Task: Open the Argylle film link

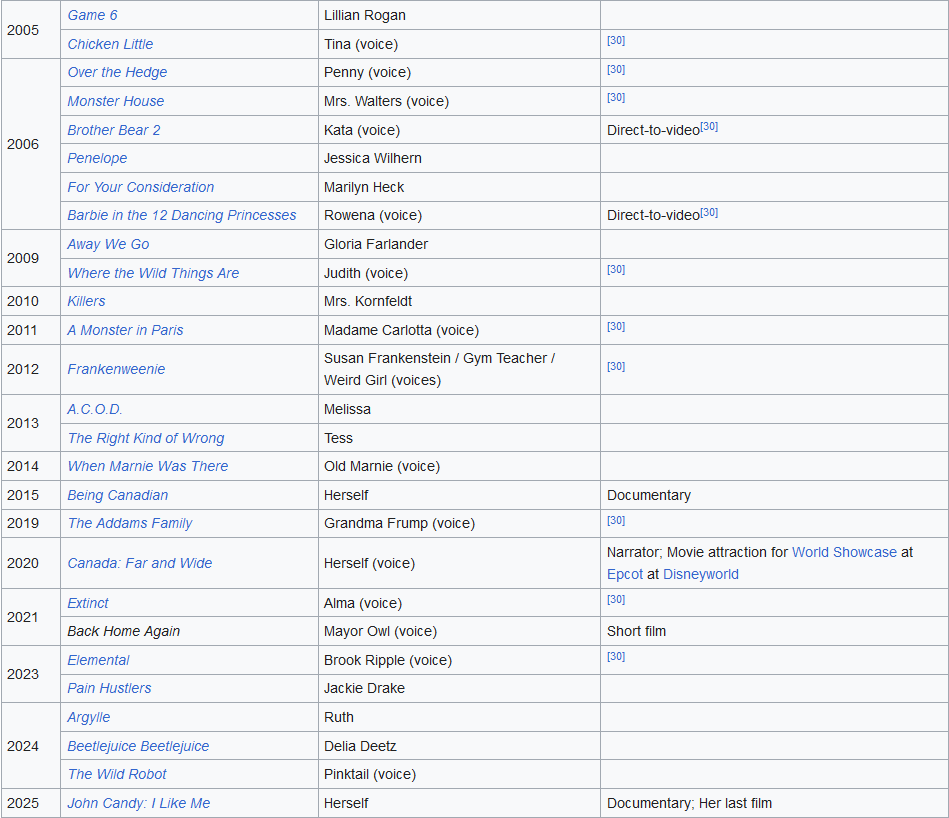Action: [88, 717]
